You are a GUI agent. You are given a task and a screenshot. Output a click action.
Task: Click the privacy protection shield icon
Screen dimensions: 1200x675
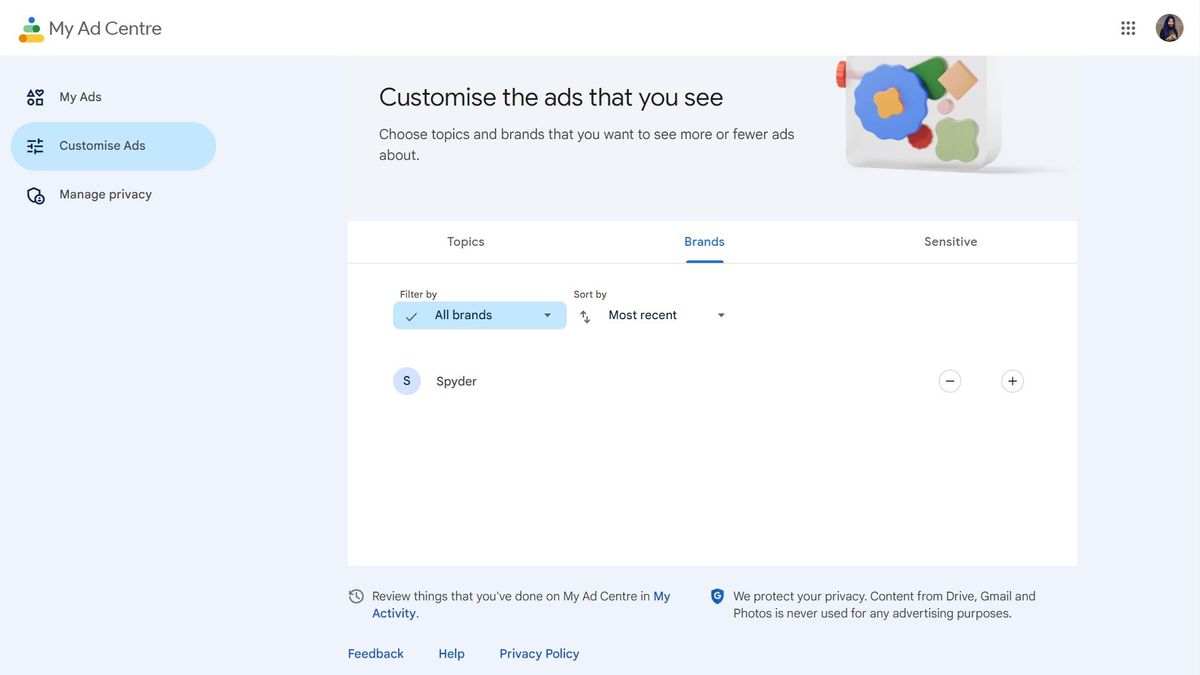pos(715,594)
